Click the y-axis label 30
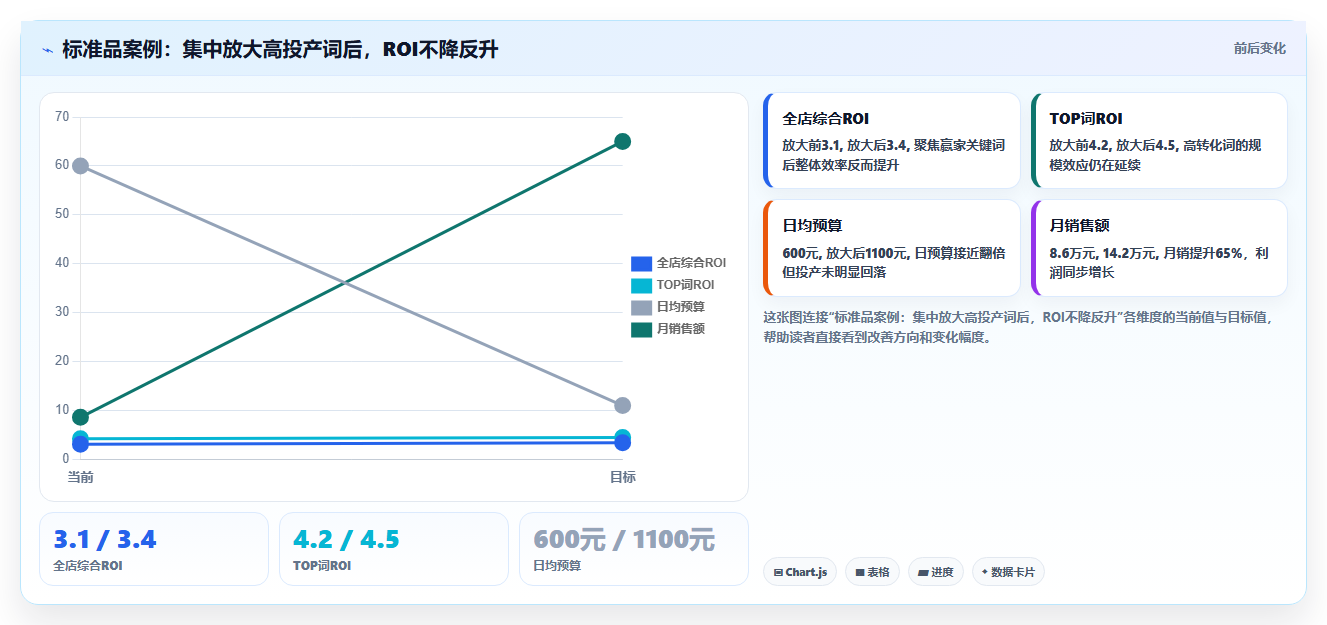The width and height of the screenshot is (1327, 625). coord(62,312)
